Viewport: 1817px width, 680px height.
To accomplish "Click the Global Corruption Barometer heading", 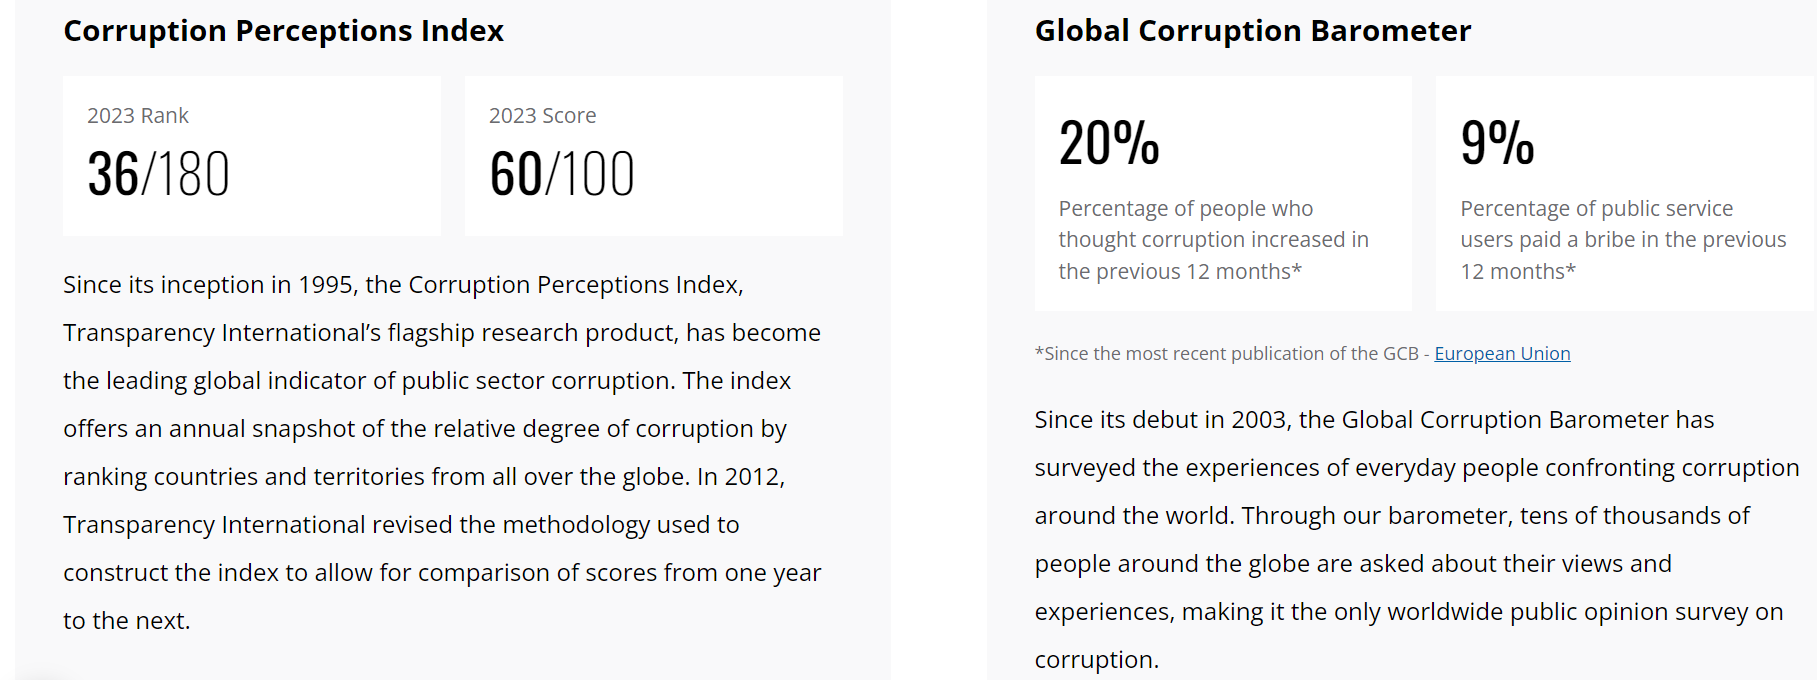I will click(1253, 31).
